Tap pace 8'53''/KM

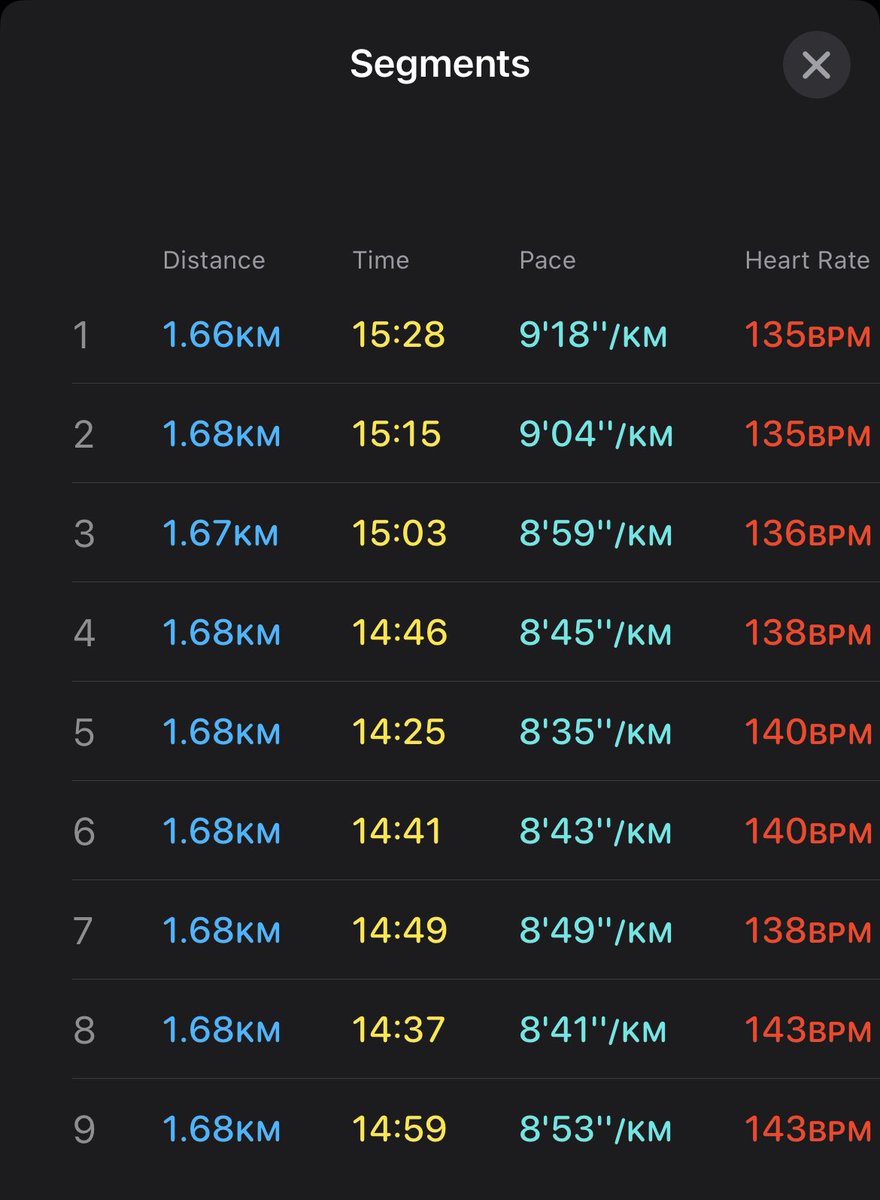596,1129
